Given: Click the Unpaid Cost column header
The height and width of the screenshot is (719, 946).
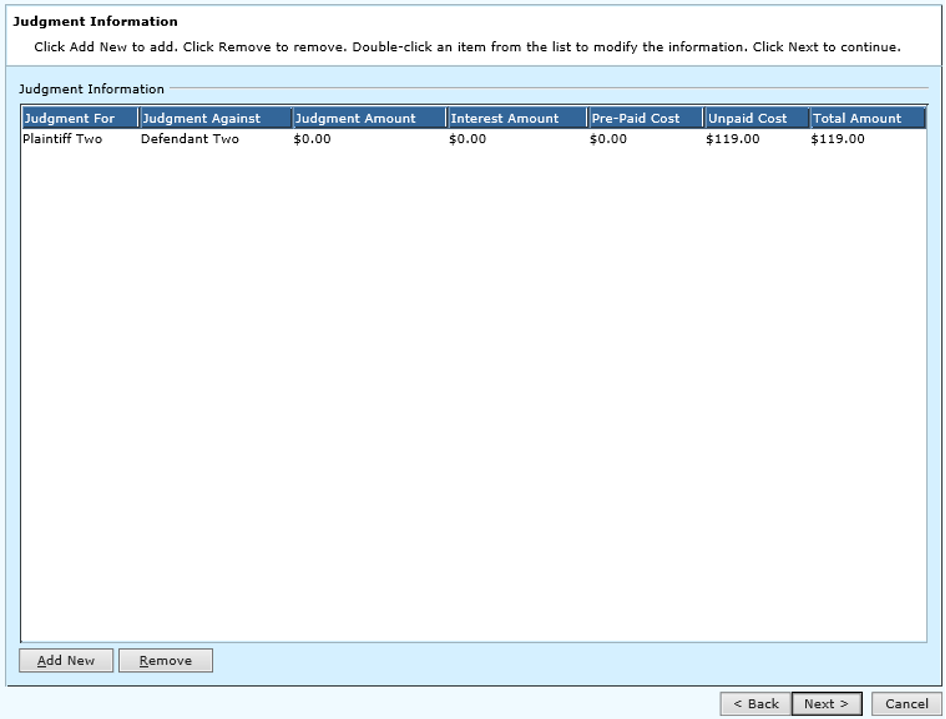Looking at the screenshot, I should click(756, 118).
